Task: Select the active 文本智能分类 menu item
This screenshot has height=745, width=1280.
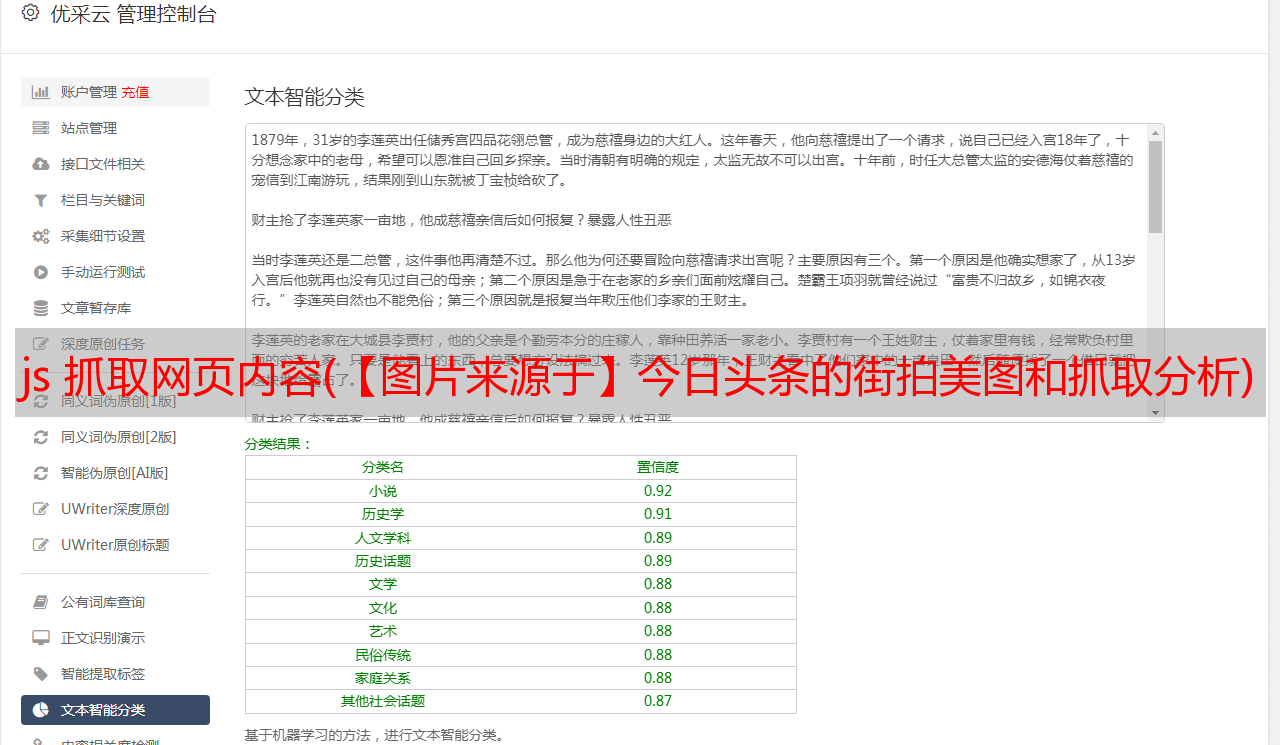Action: tap(115, 710)
